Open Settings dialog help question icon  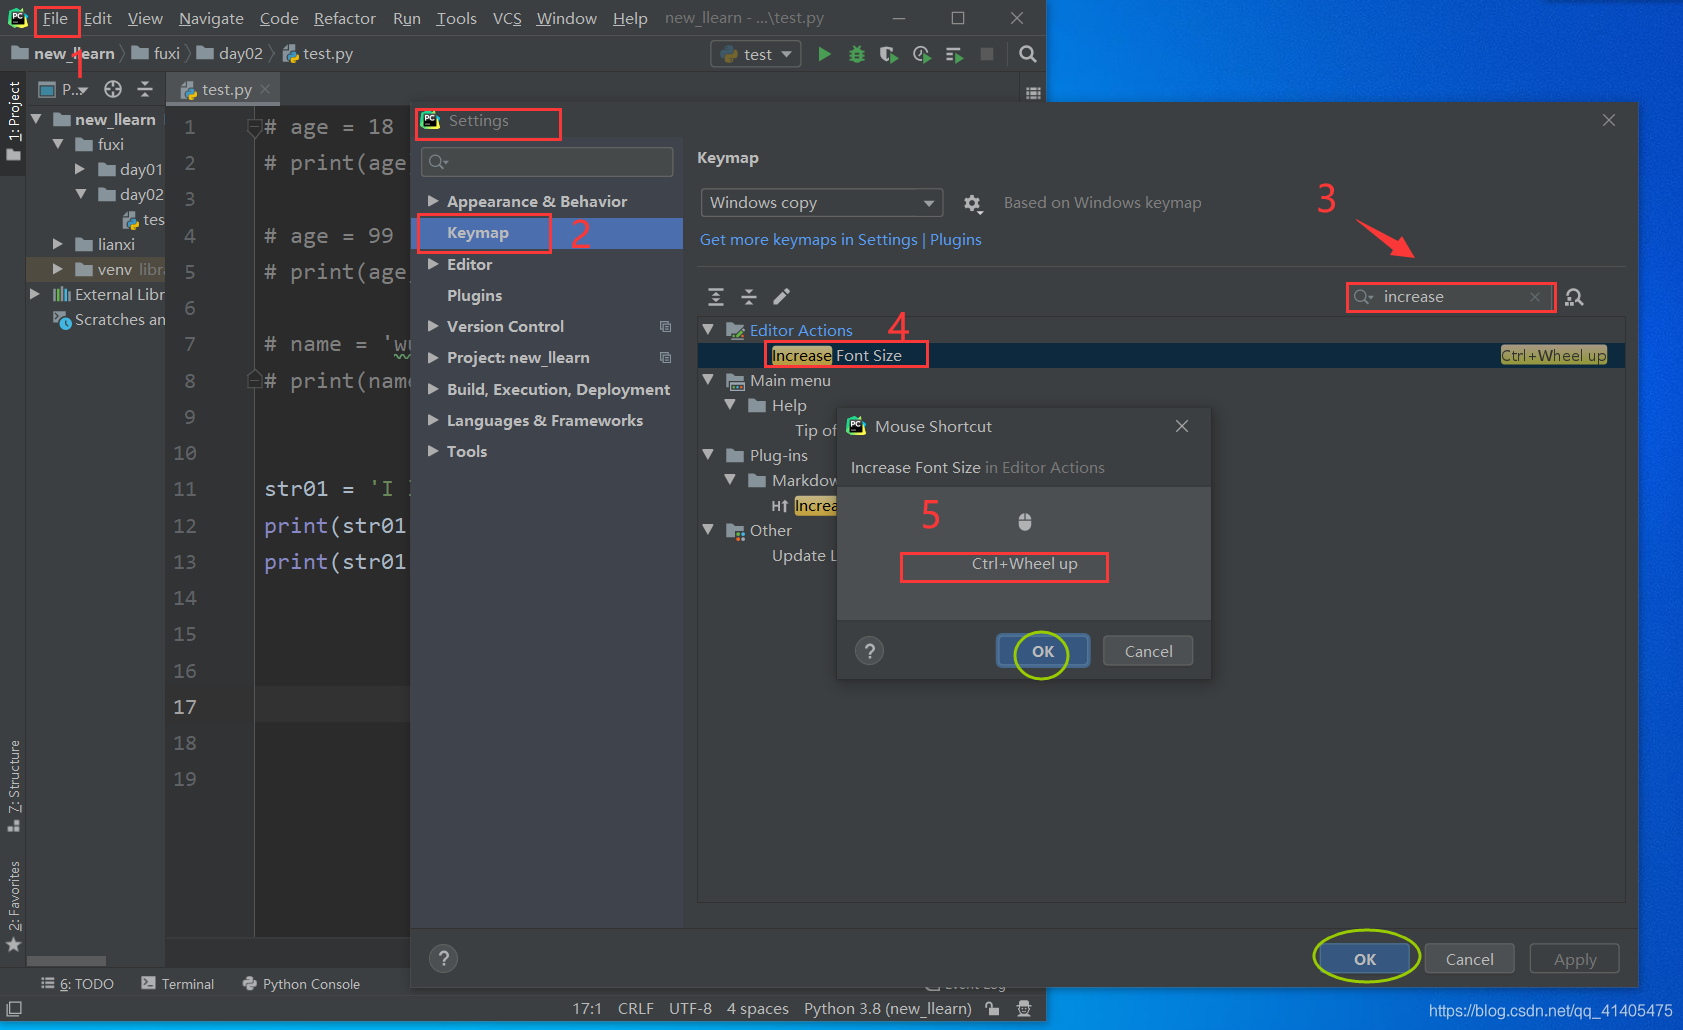(444, 959)
